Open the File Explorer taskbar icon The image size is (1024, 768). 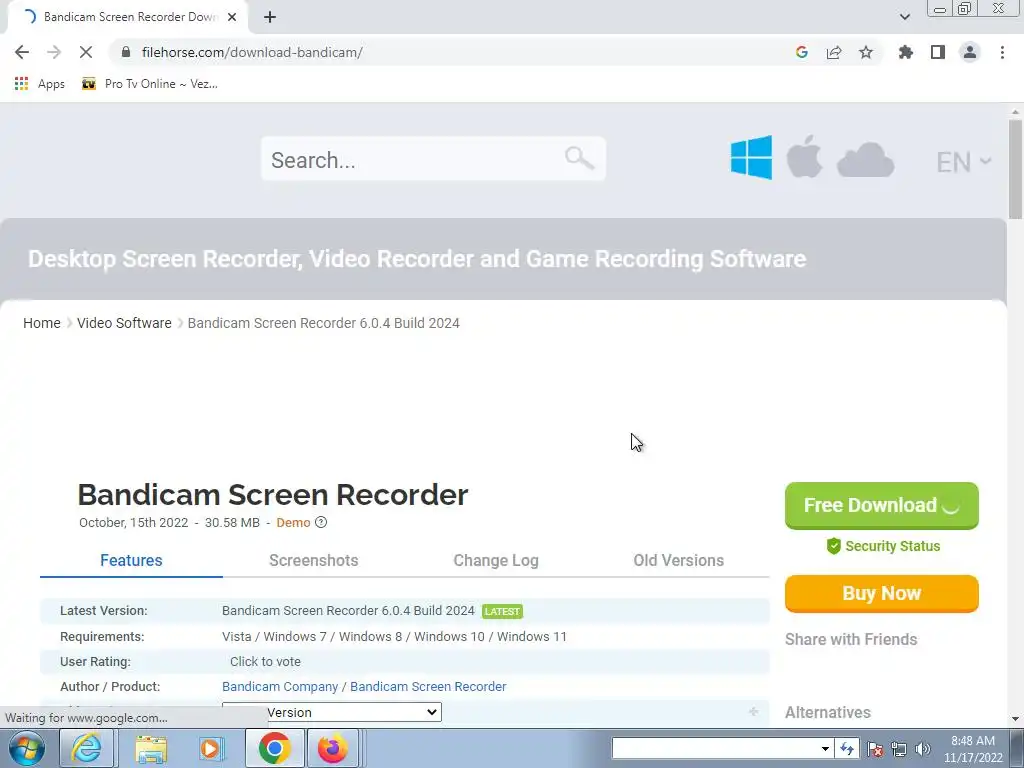point(151,748)
